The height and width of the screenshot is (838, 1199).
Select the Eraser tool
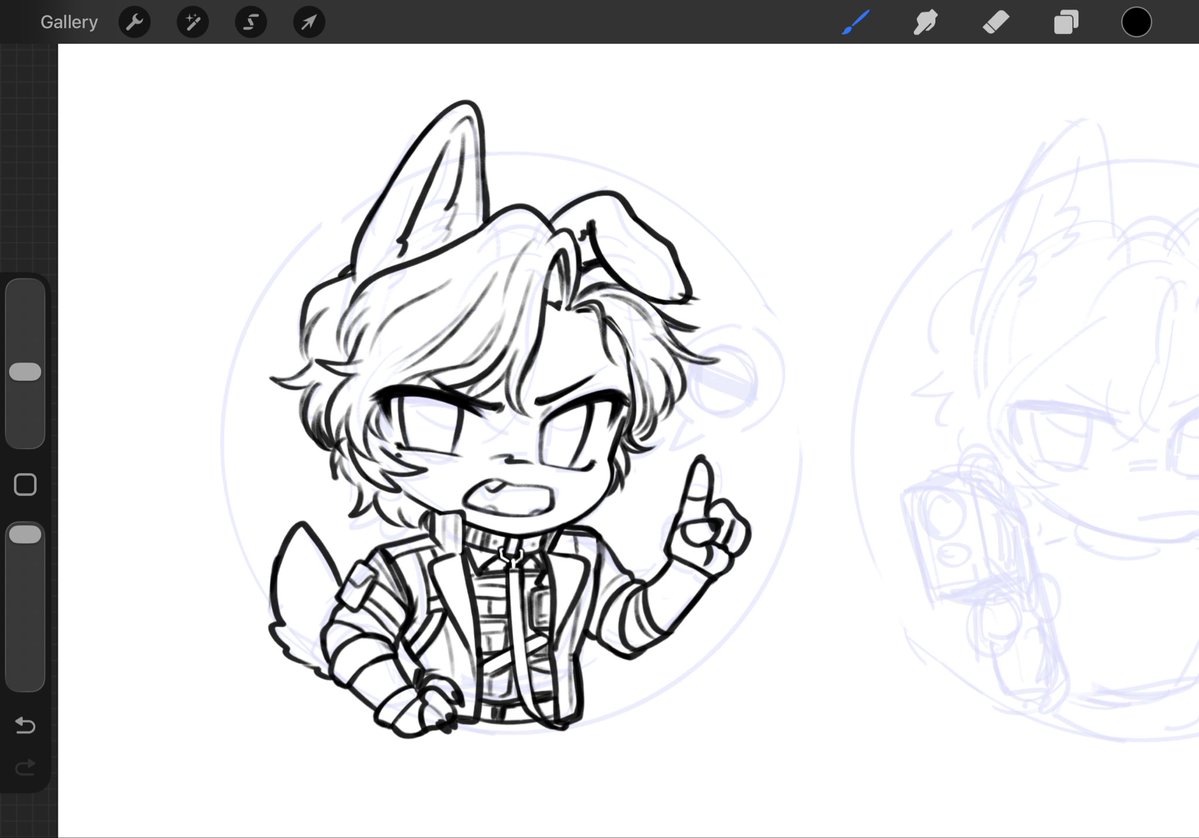(996, 22)
